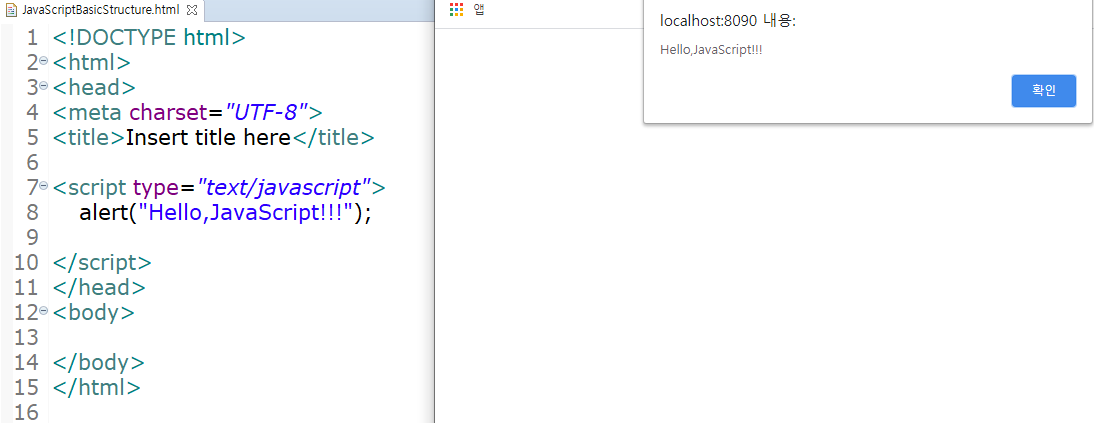Click the "UTF-8" charset value
Screen dimensions: 1094x423
tap(267, 112)
